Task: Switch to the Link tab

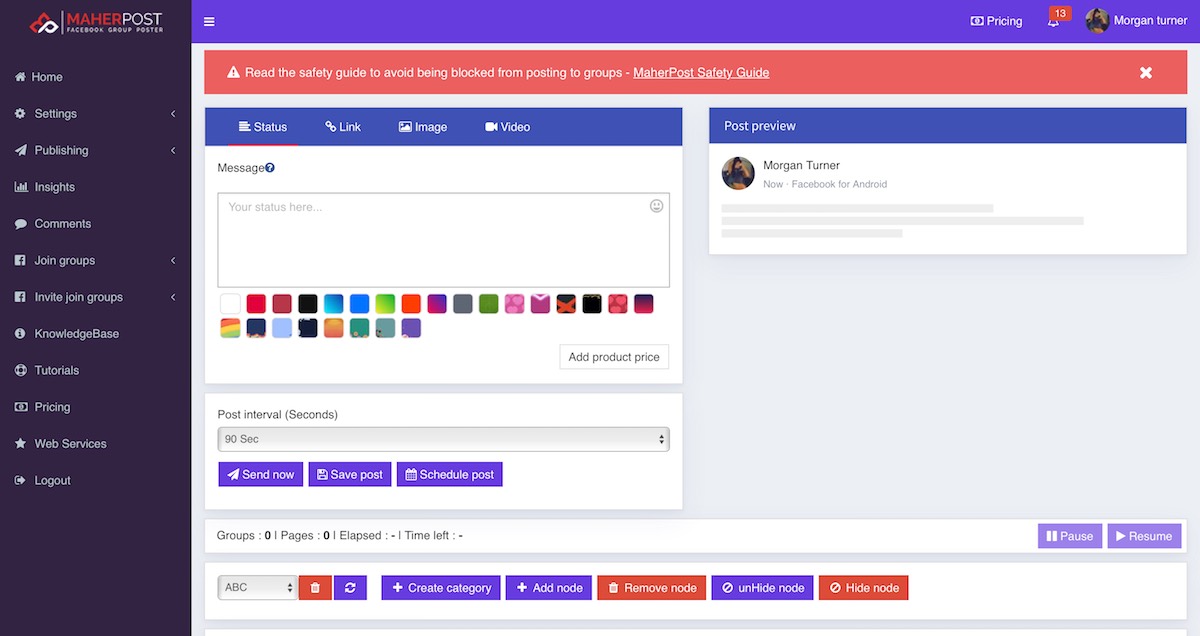Action: coord(343,127)
